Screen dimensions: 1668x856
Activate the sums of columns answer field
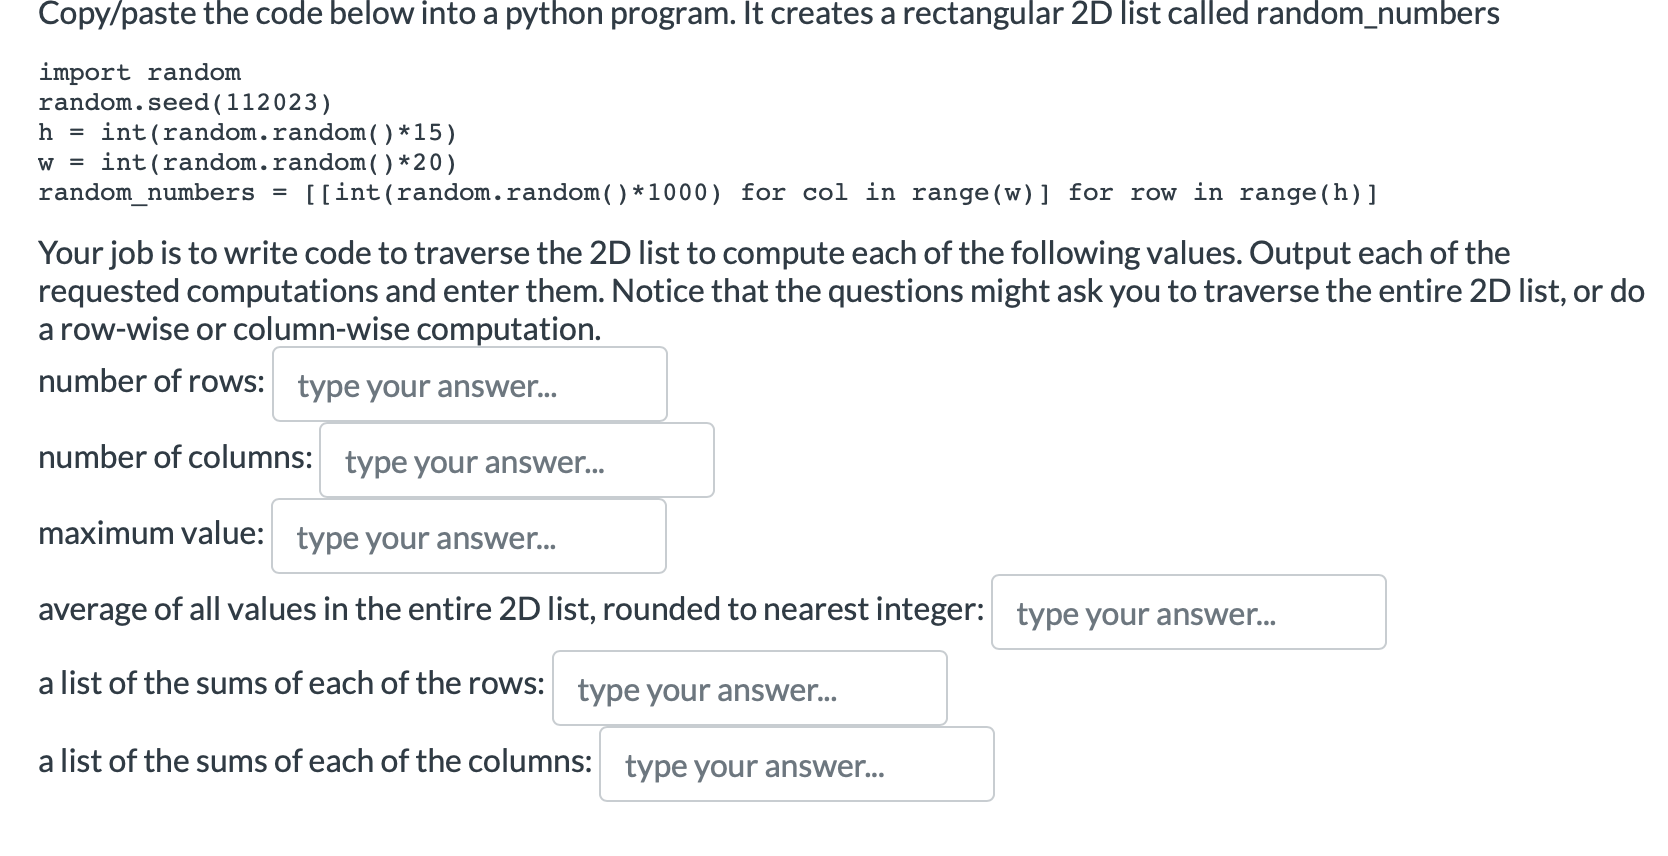coord(797,764)
